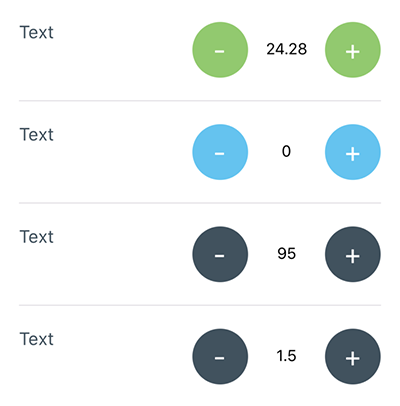400x406 pixels.
Task: Select the 0 value between blue buttons
Action: [286, 151]
